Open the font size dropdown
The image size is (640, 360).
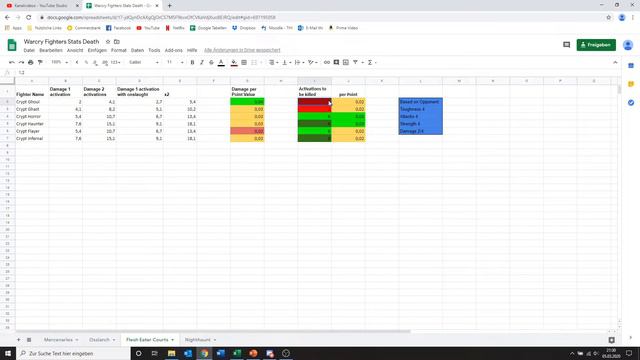pyautogui.click(x=175, y=62)
